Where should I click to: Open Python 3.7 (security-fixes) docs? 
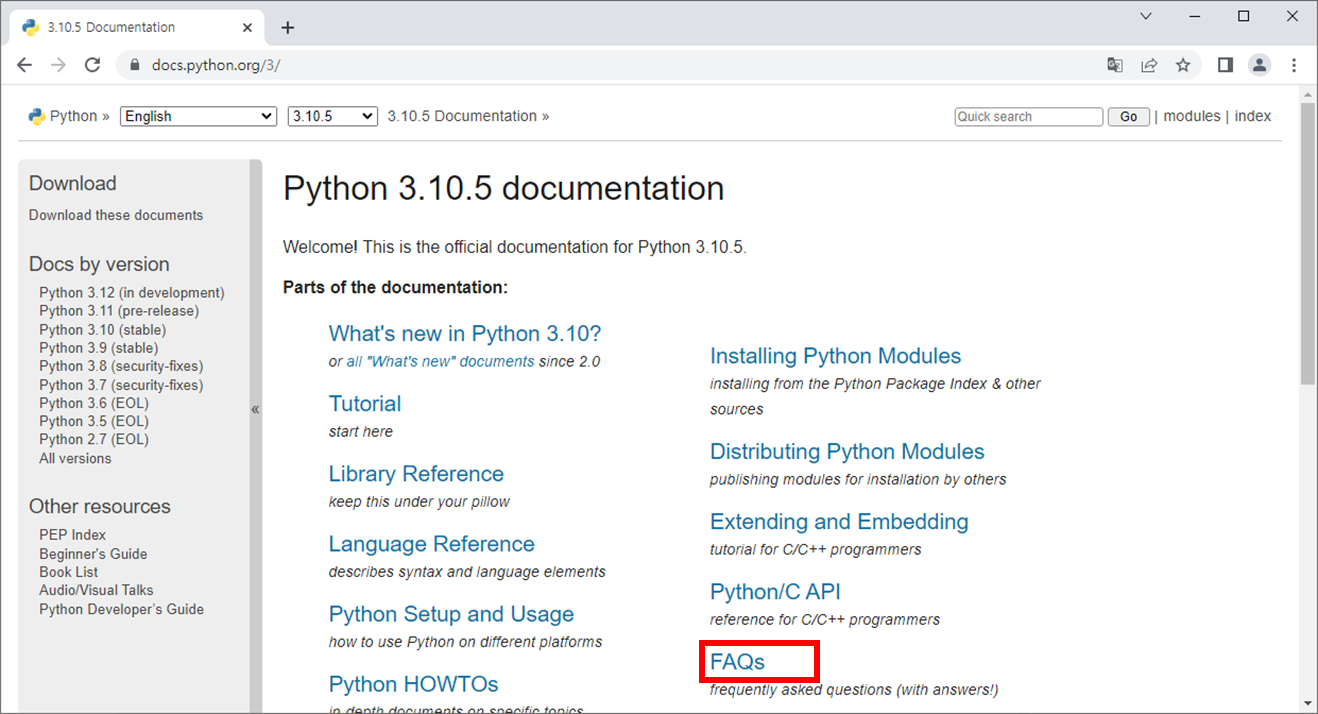pos(121,385)
